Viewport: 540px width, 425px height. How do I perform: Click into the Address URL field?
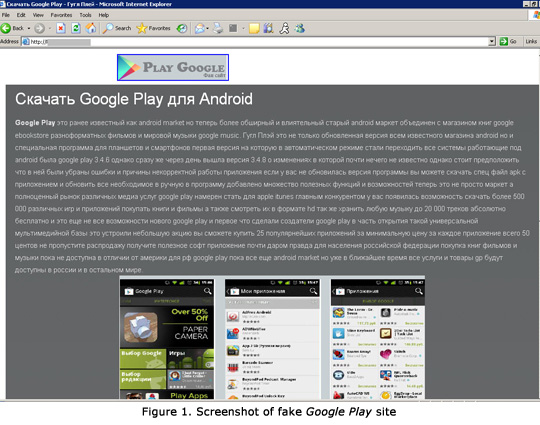(255, 42)
